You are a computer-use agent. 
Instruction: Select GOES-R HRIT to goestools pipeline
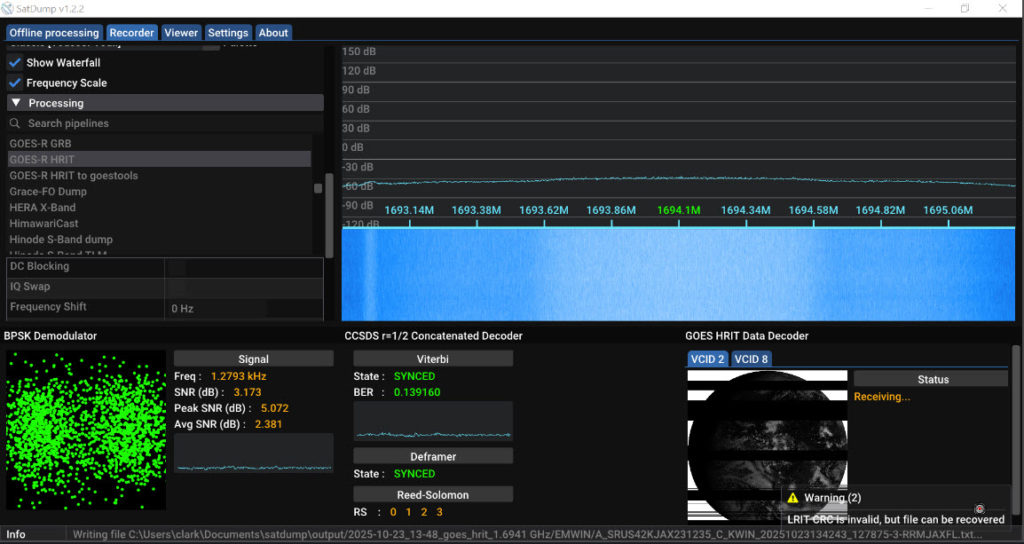(74, 176)
